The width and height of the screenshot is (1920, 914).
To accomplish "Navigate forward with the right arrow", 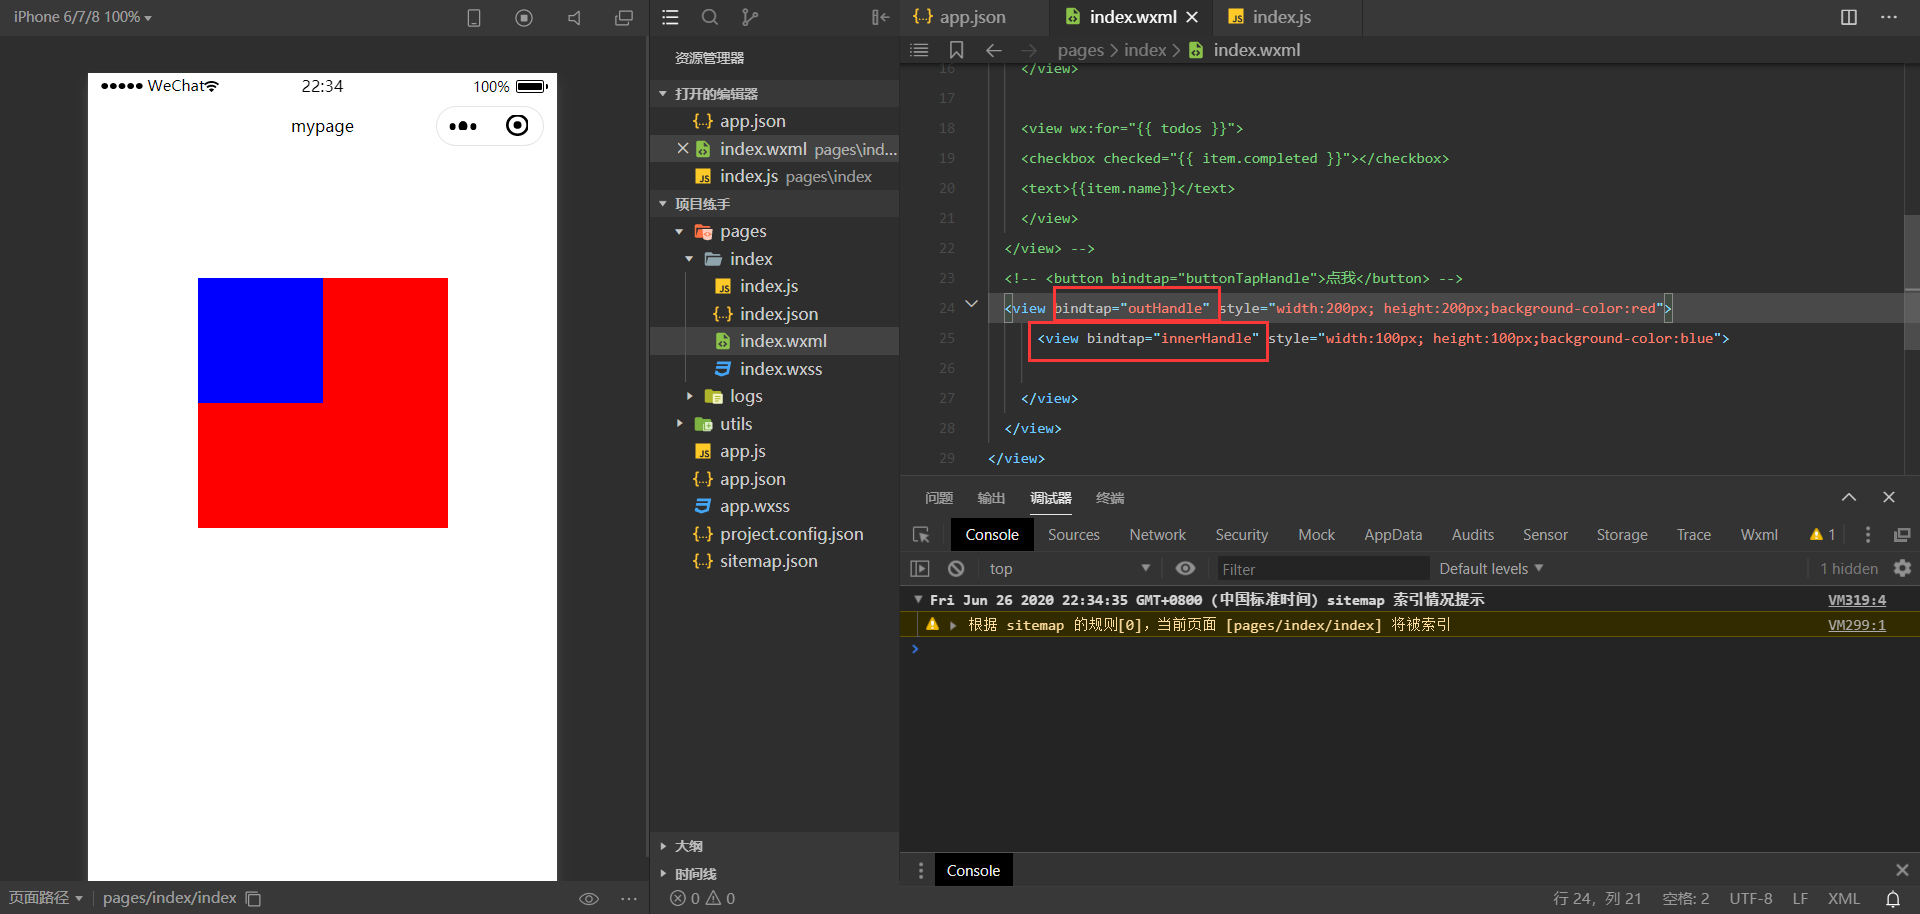I will pyautogui.click(x=1029, y=50).
